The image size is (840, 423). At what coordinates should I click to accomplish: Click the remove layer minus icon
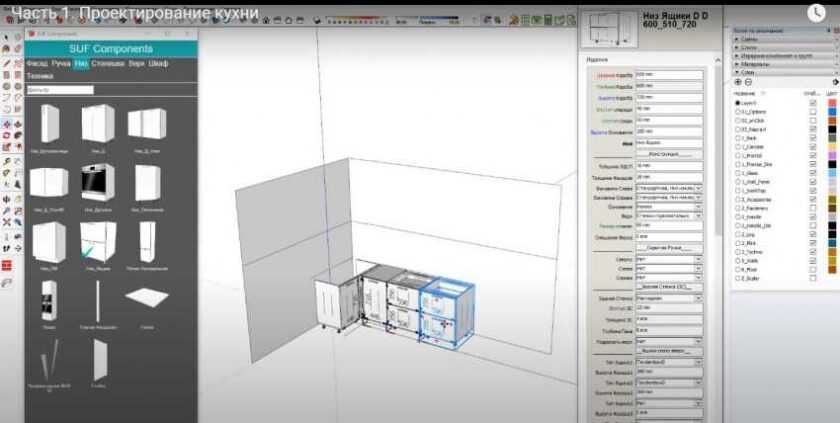click(x=748, y=82)
